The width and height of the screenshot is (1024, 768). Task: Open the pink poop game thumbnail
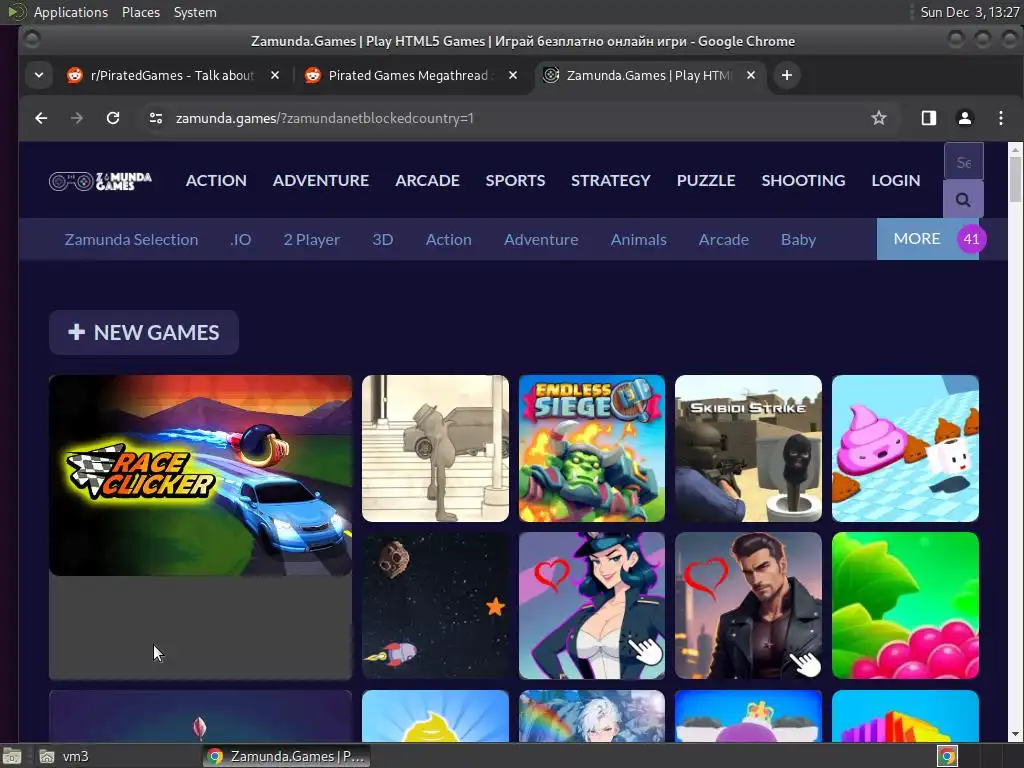pyautogui.click(x=905, y=448)
